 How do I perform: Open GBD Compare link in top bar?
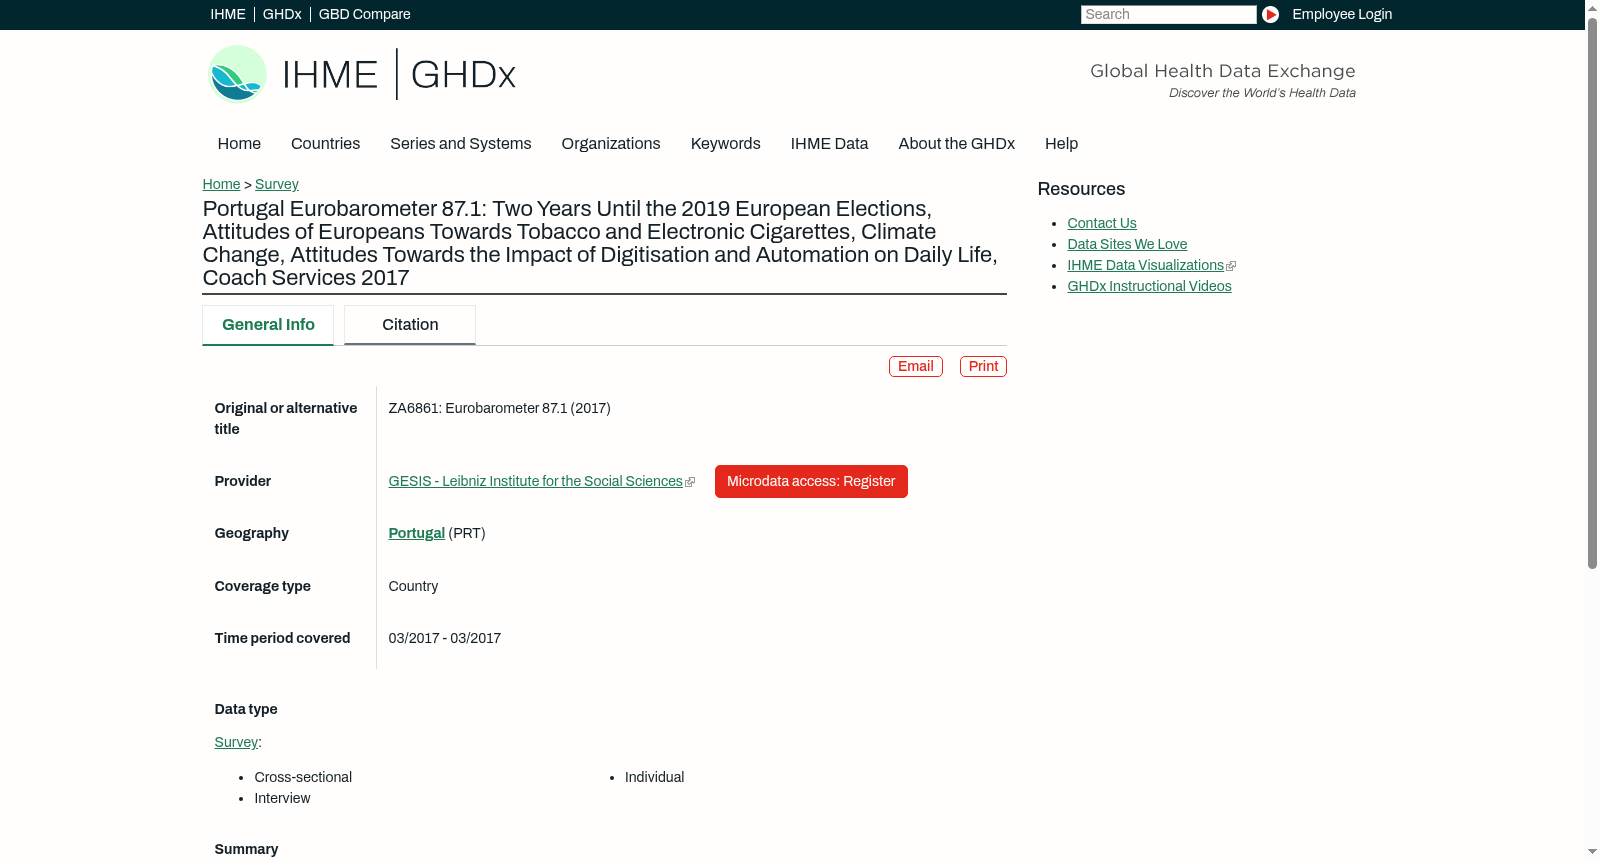[364, 14]
